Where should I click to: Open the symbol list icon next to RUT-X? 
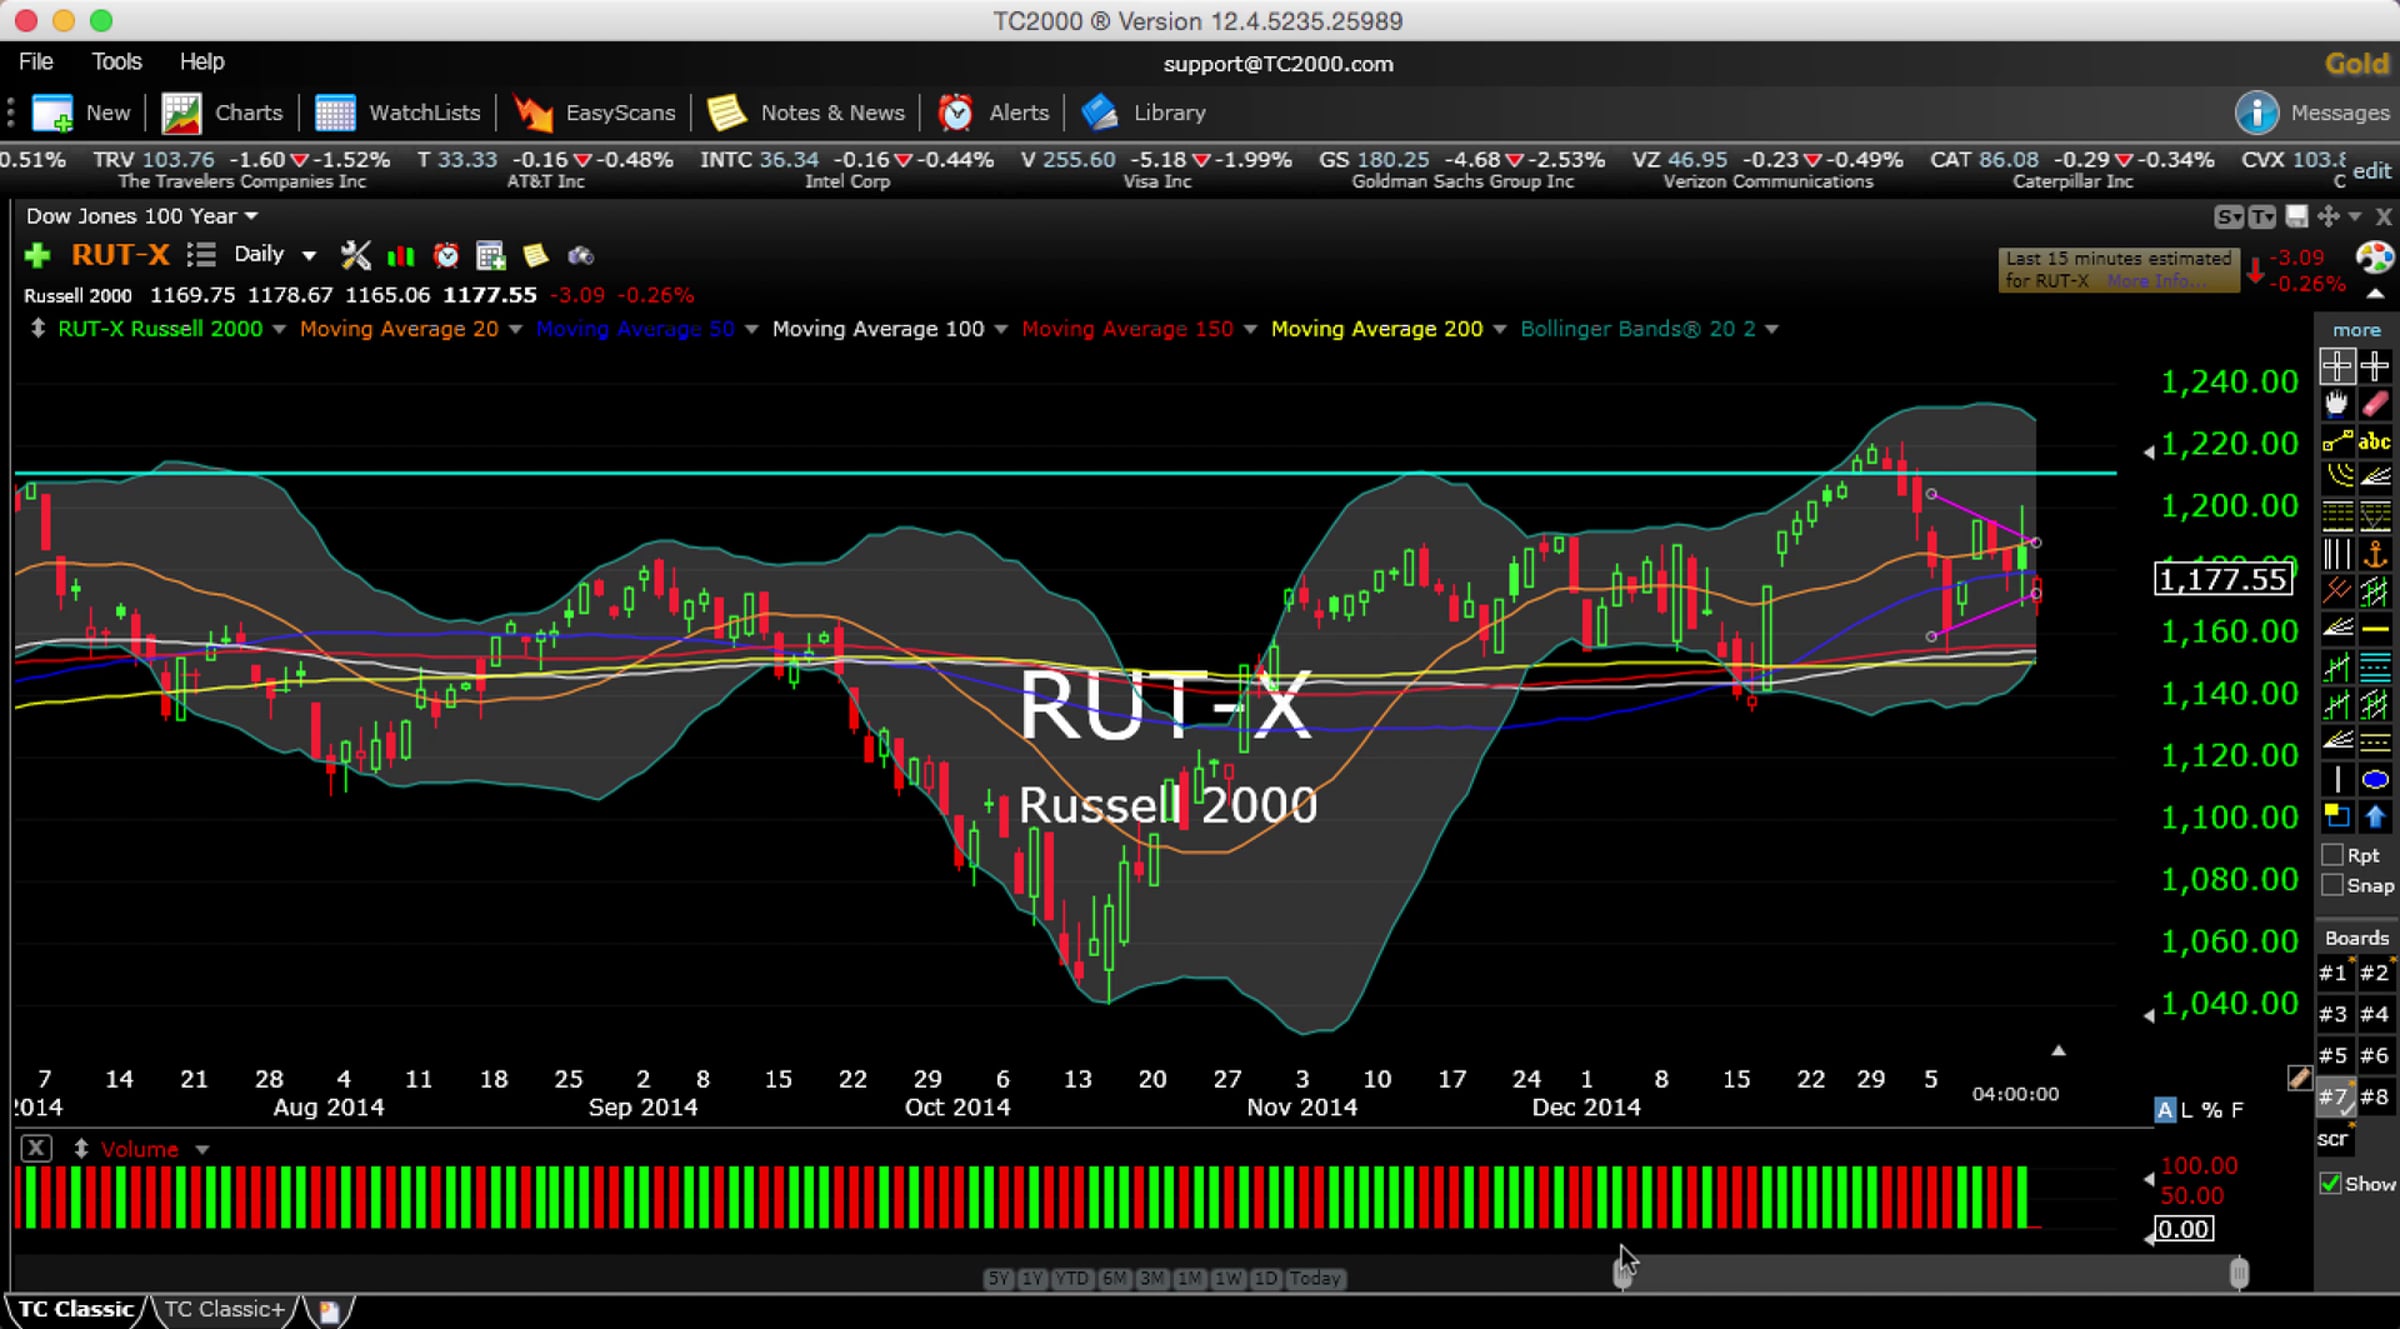[x=201, y=255]
